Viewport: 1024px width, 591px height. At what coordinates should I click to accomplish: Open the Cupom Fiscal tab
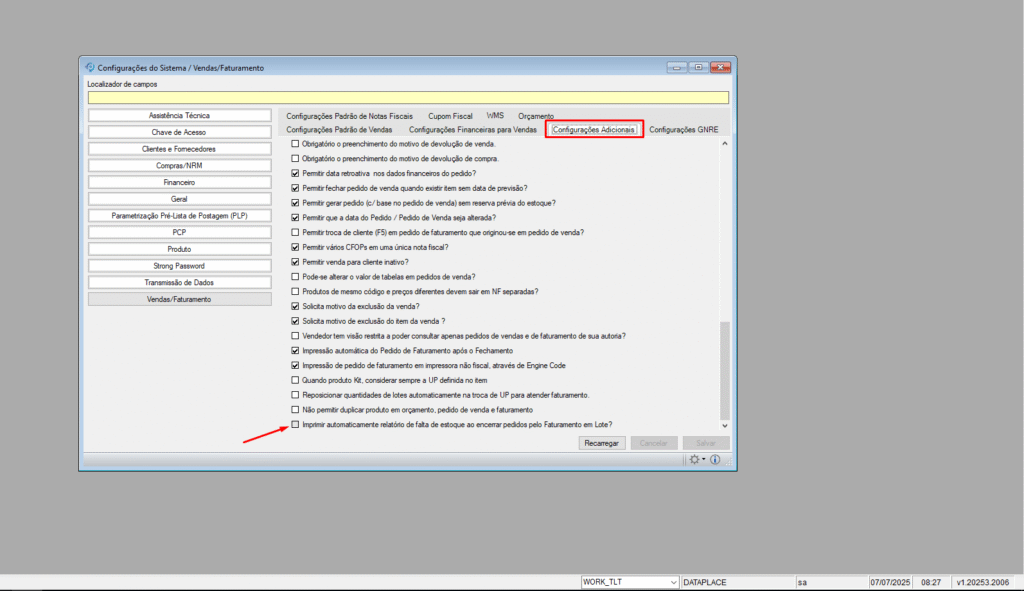450,116
